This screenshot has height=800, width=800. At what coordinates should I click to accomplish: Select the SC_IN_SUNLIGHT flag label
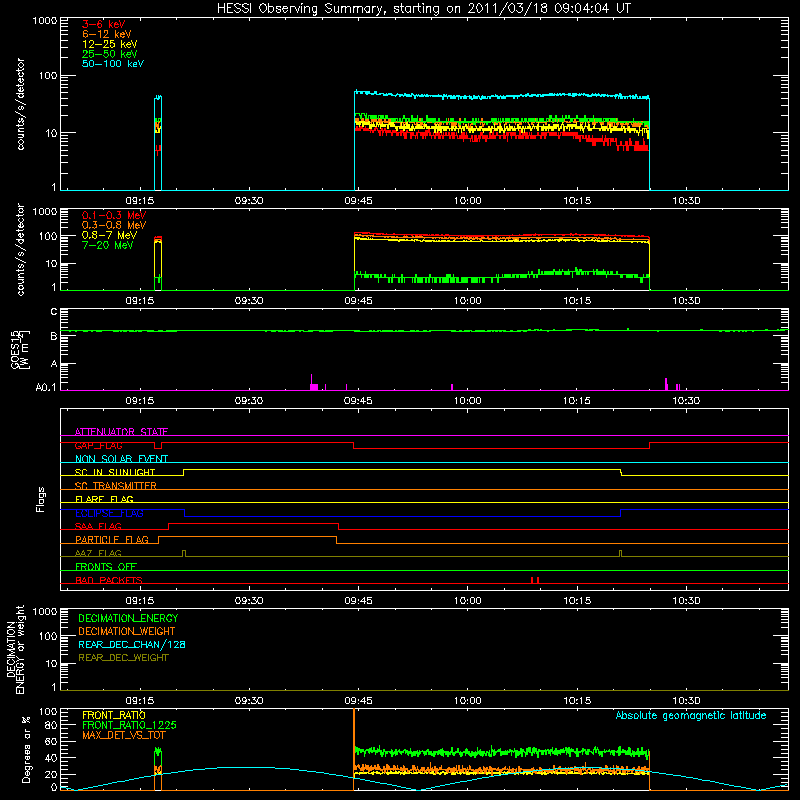(115, 472)
